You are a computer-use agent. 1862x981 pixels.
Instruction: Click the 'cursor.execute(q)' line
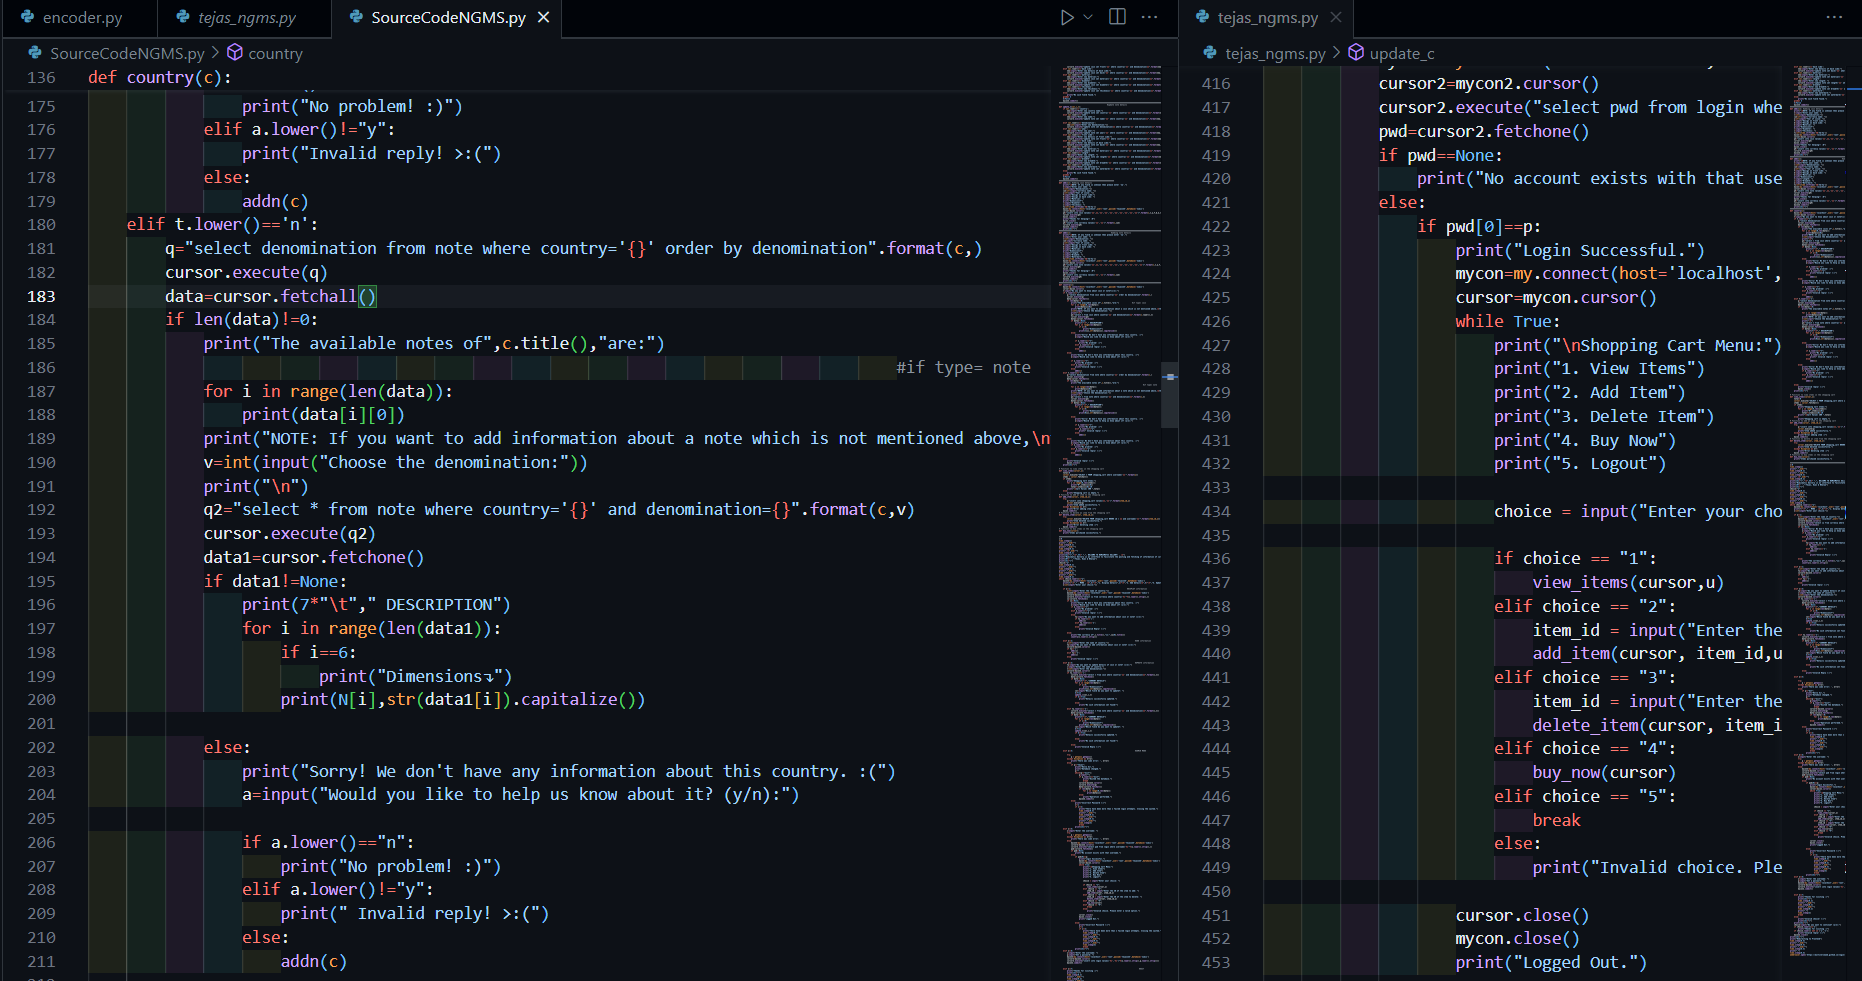click(246, 272)
